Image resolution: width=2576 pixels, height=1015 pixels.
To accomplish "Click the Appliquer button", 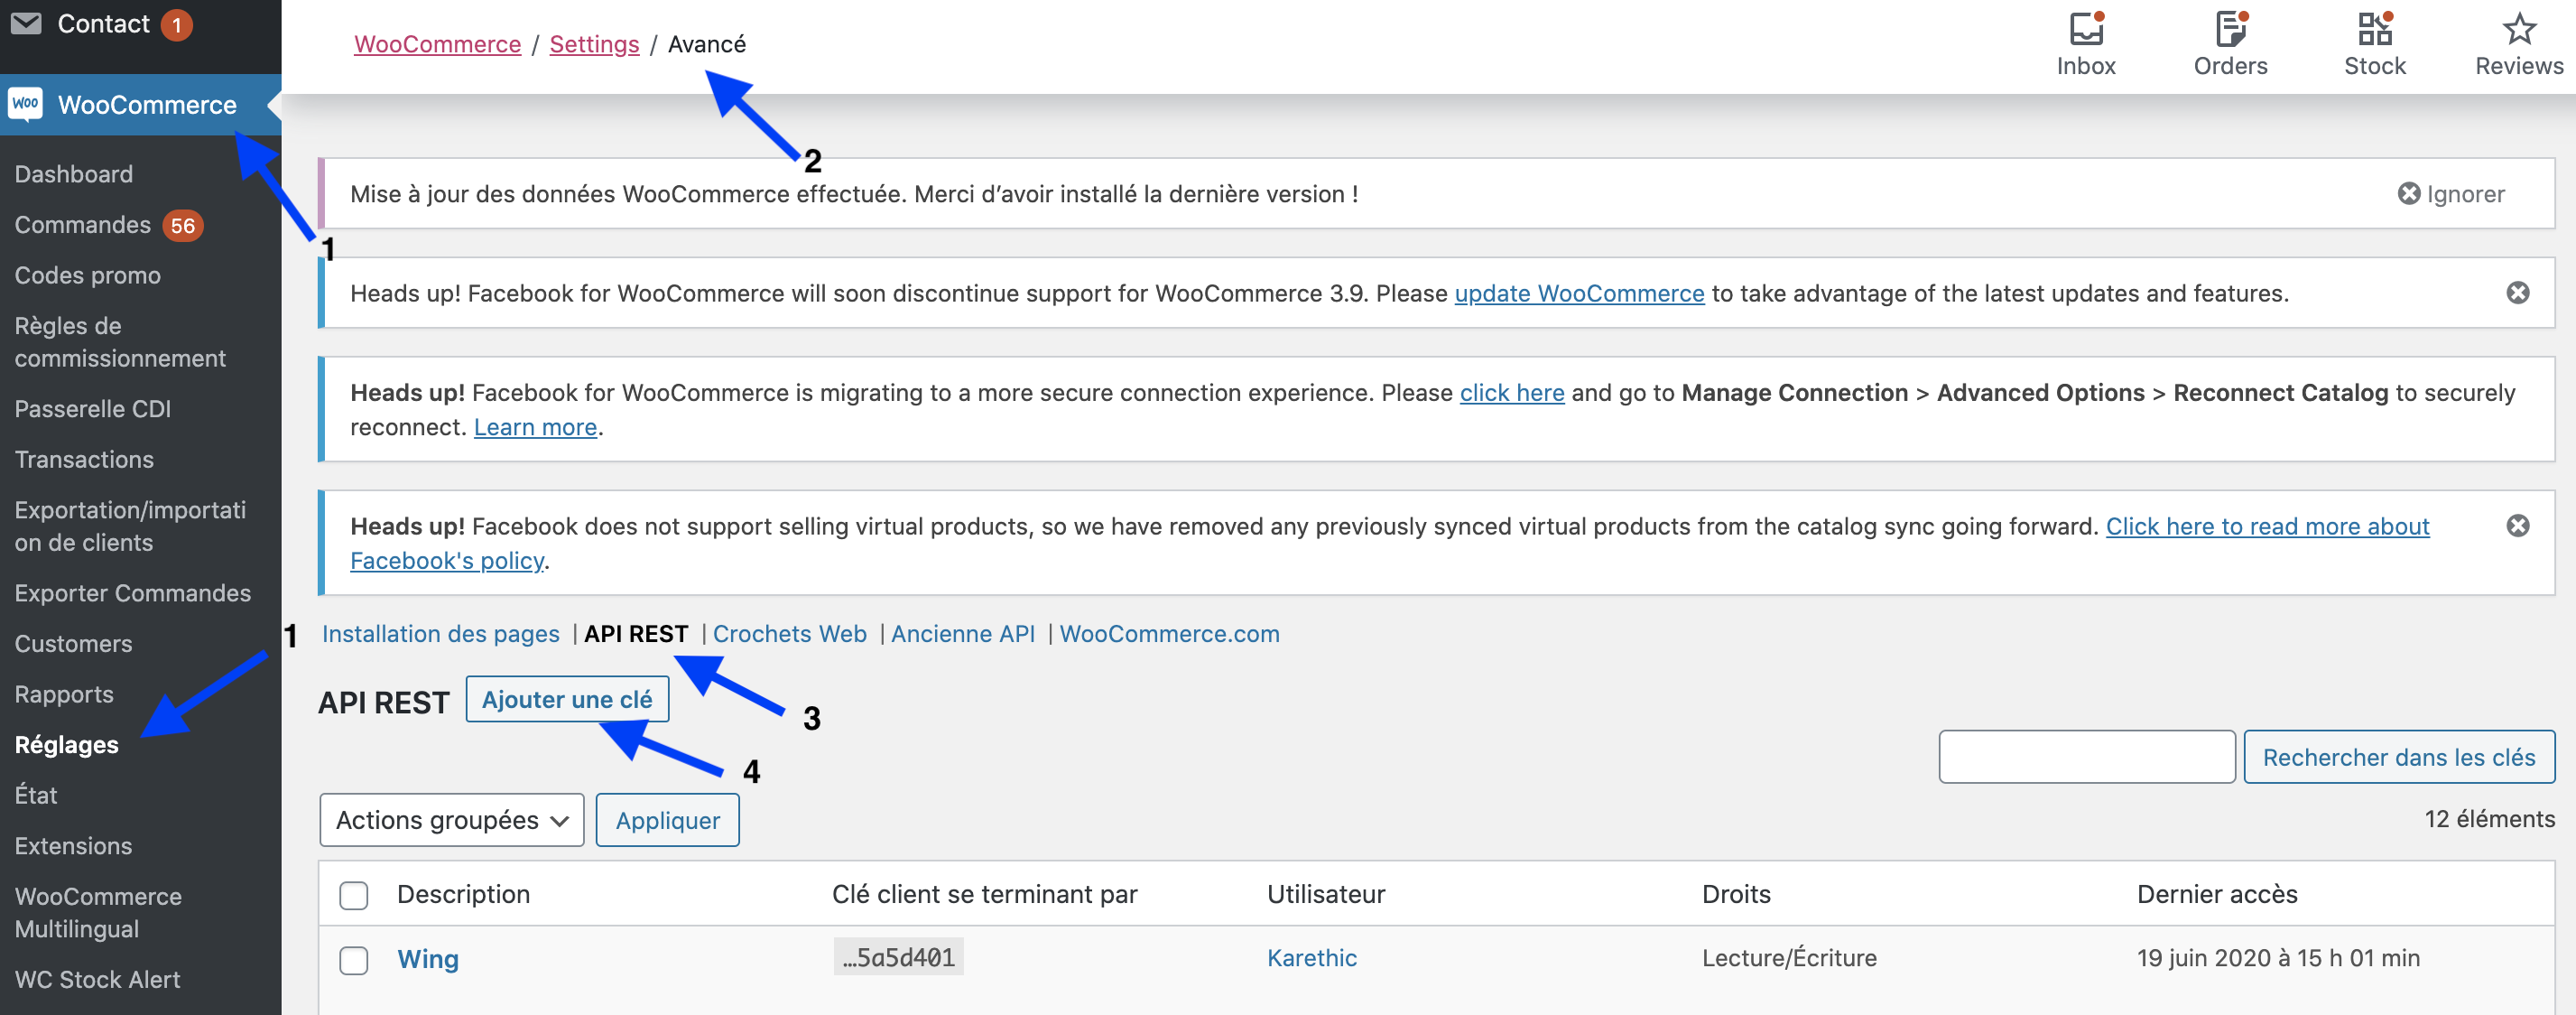I will coord(667,819).
